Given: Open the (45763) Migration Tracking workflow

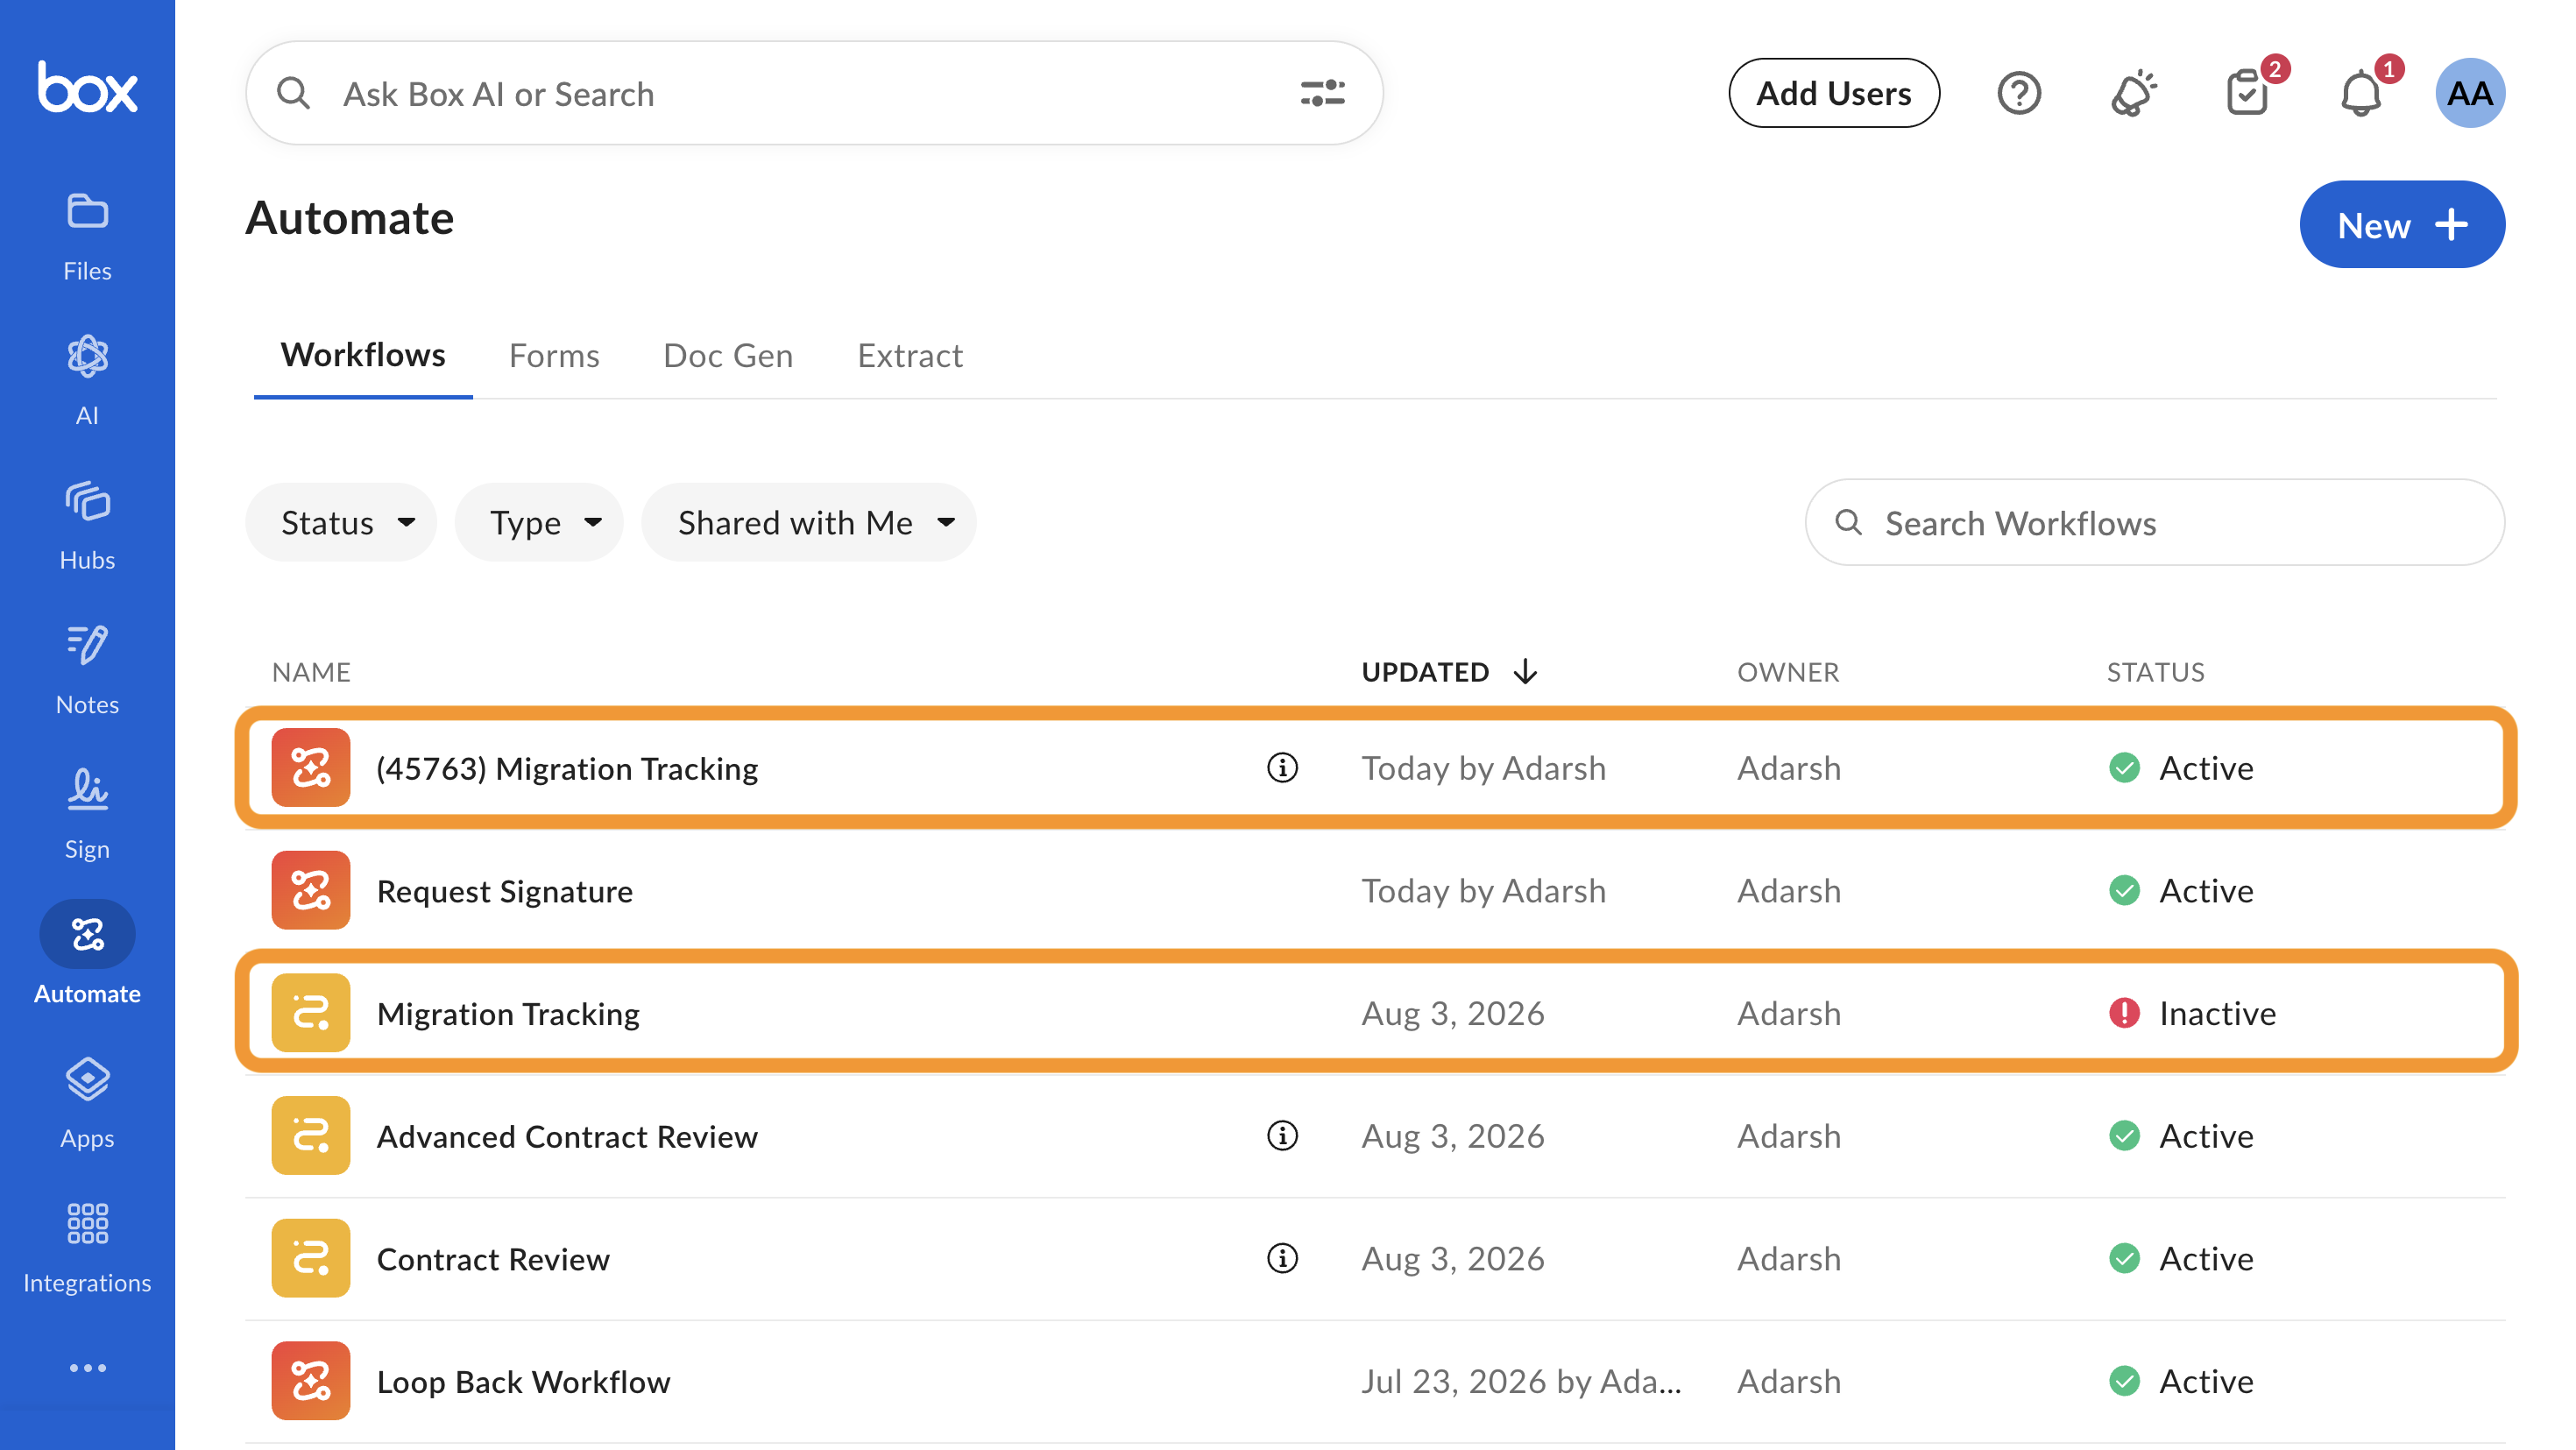Looking at the screenshot, I should [567, 768].
